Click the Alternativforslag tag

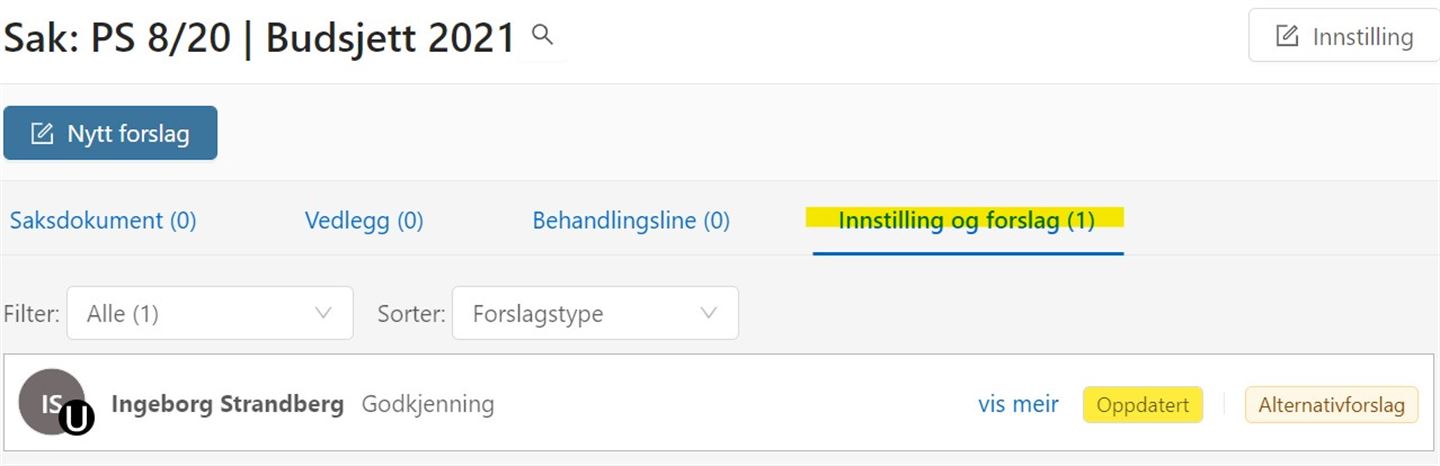coord(1331,405)
